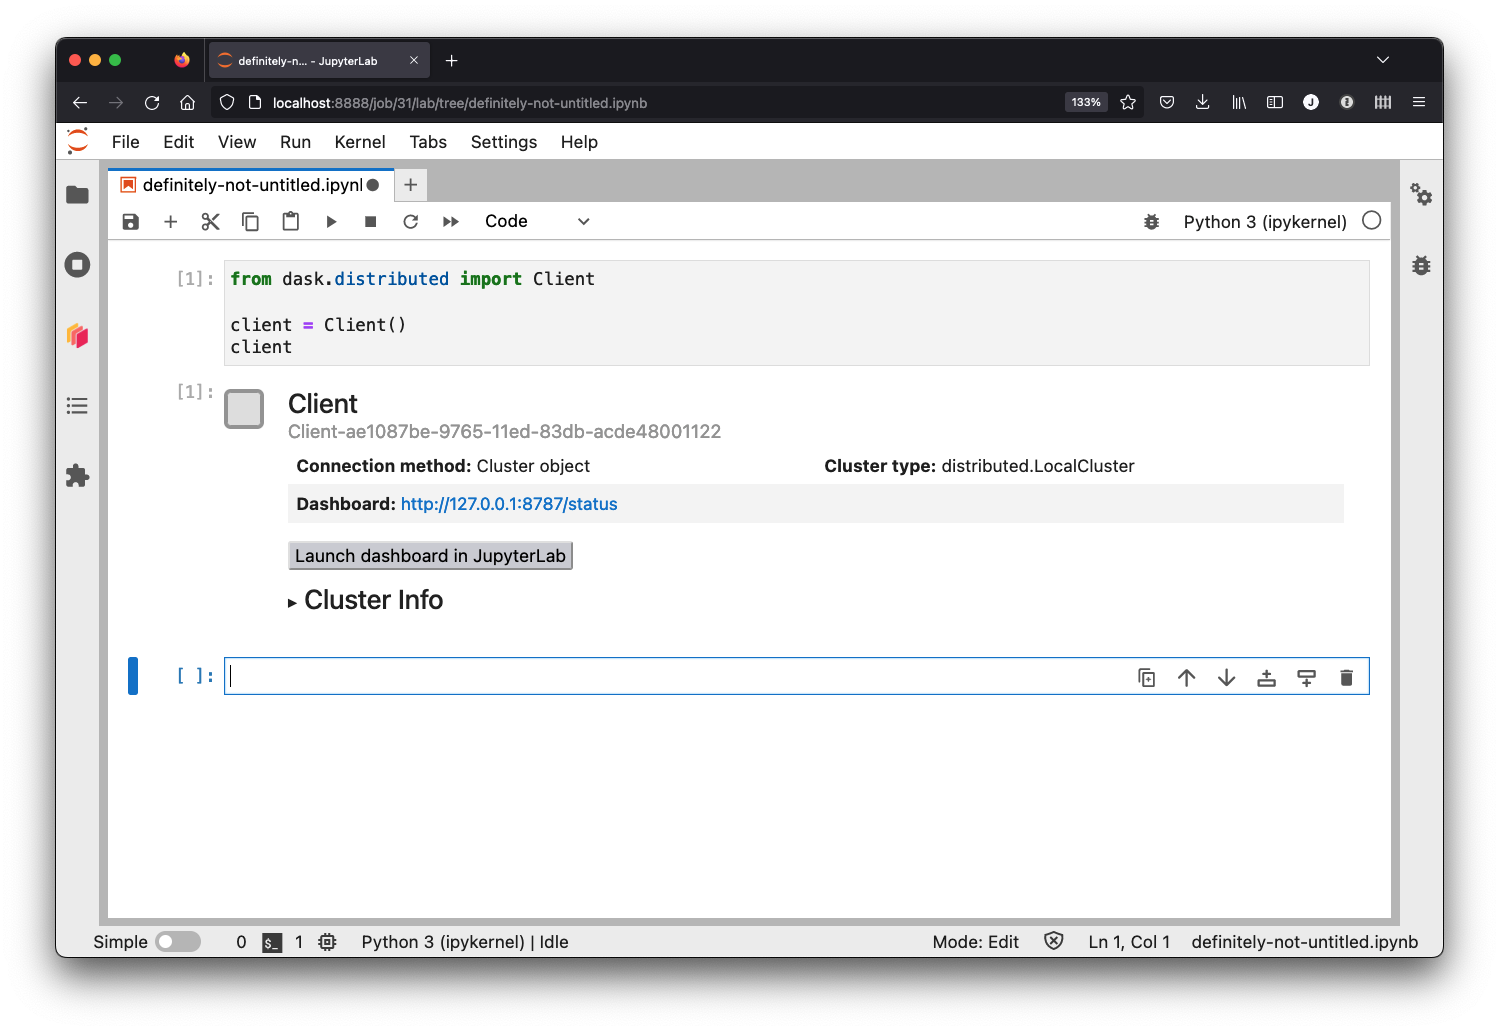
Task: Restart kernel and run all cells
Action: pos(451,222)
